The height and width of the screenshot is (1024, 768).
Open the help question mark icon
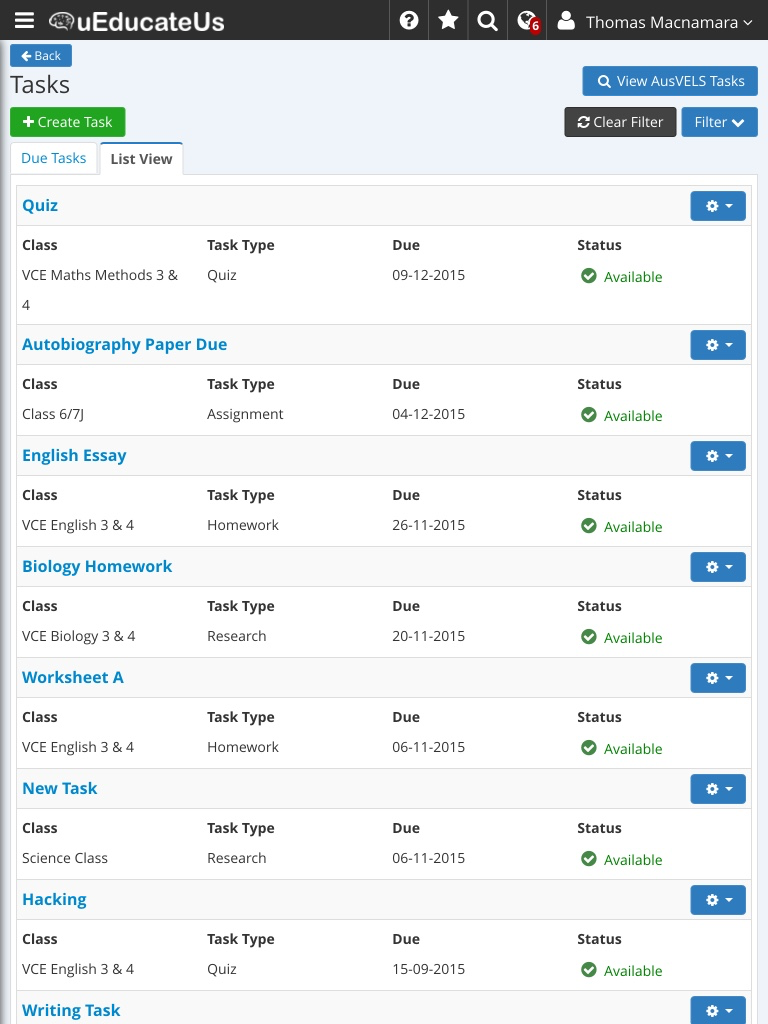coord(409,21)
